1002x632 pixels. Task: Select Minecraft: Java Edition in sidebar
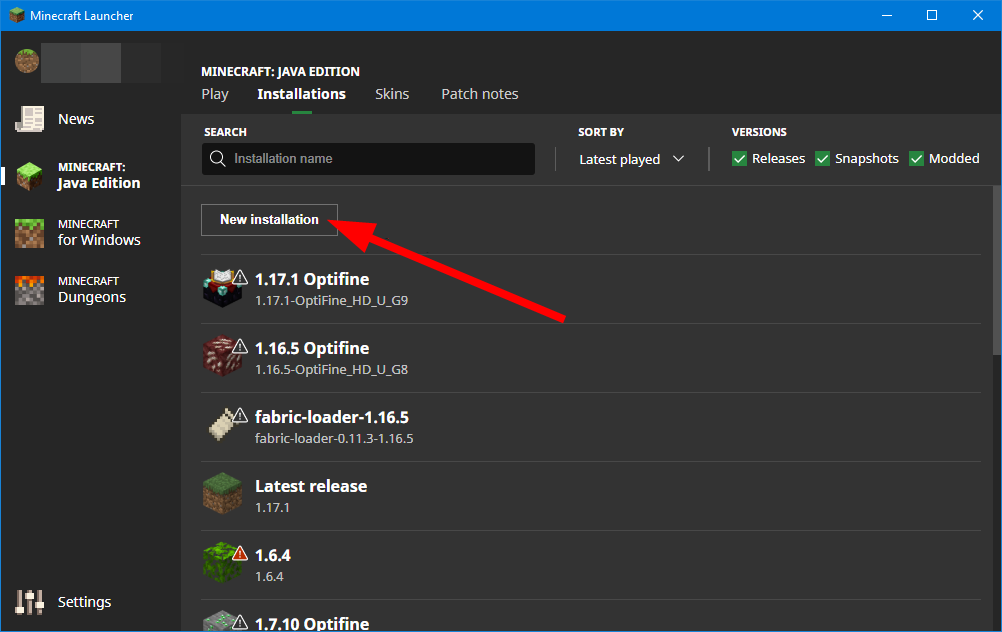99,176
